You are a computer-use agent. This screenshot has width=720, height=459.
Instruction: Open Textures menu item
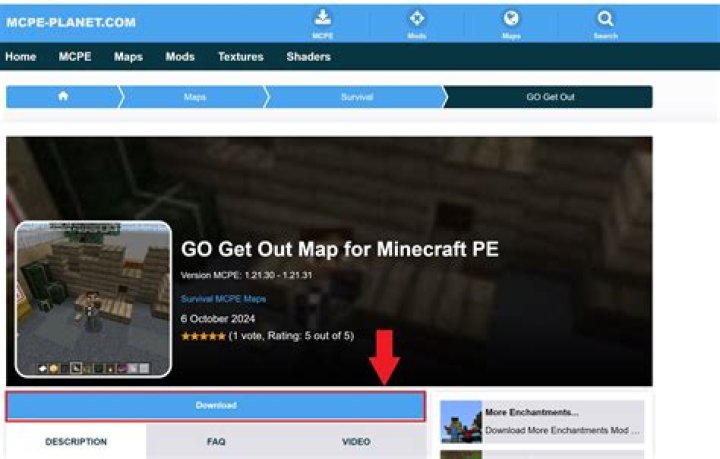(241, 56)
